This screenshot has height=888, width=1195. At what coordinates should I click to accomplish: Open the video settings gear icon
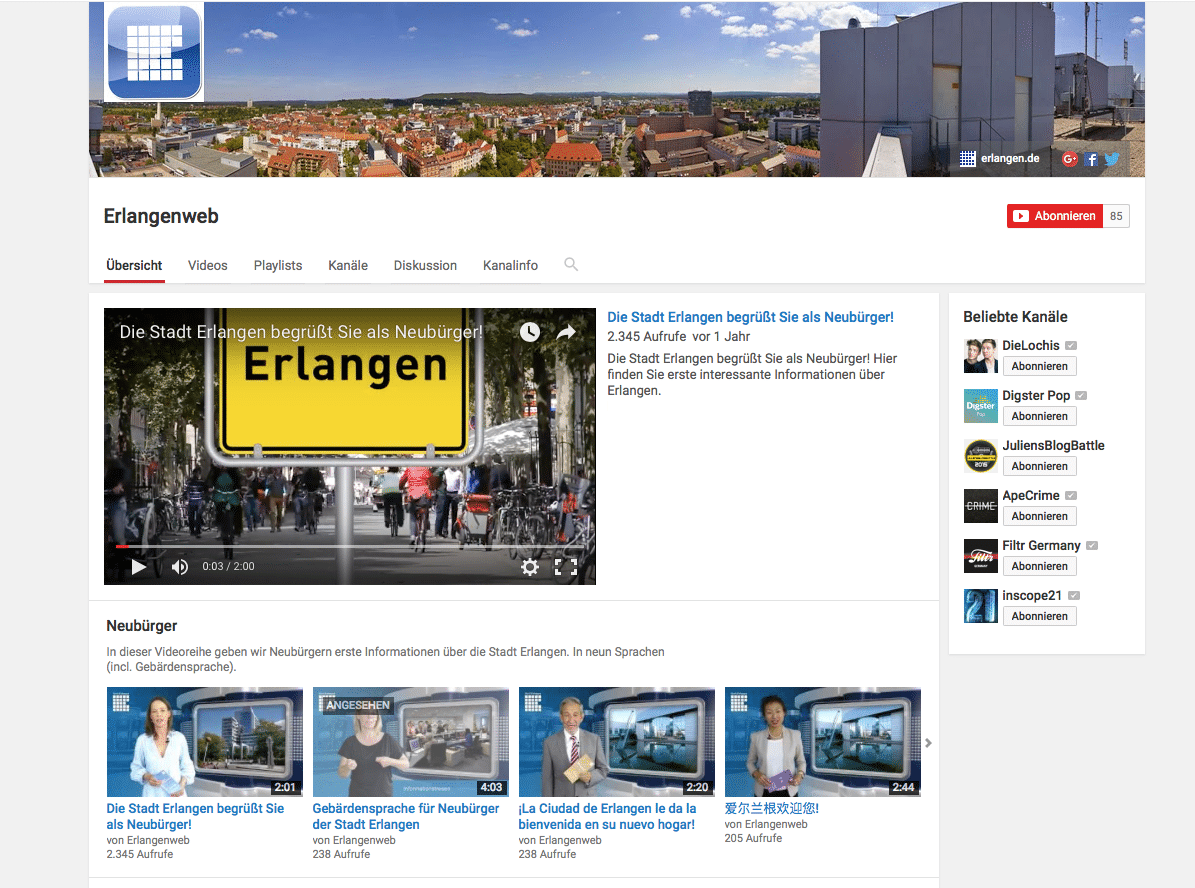click(x=530, y=566)
